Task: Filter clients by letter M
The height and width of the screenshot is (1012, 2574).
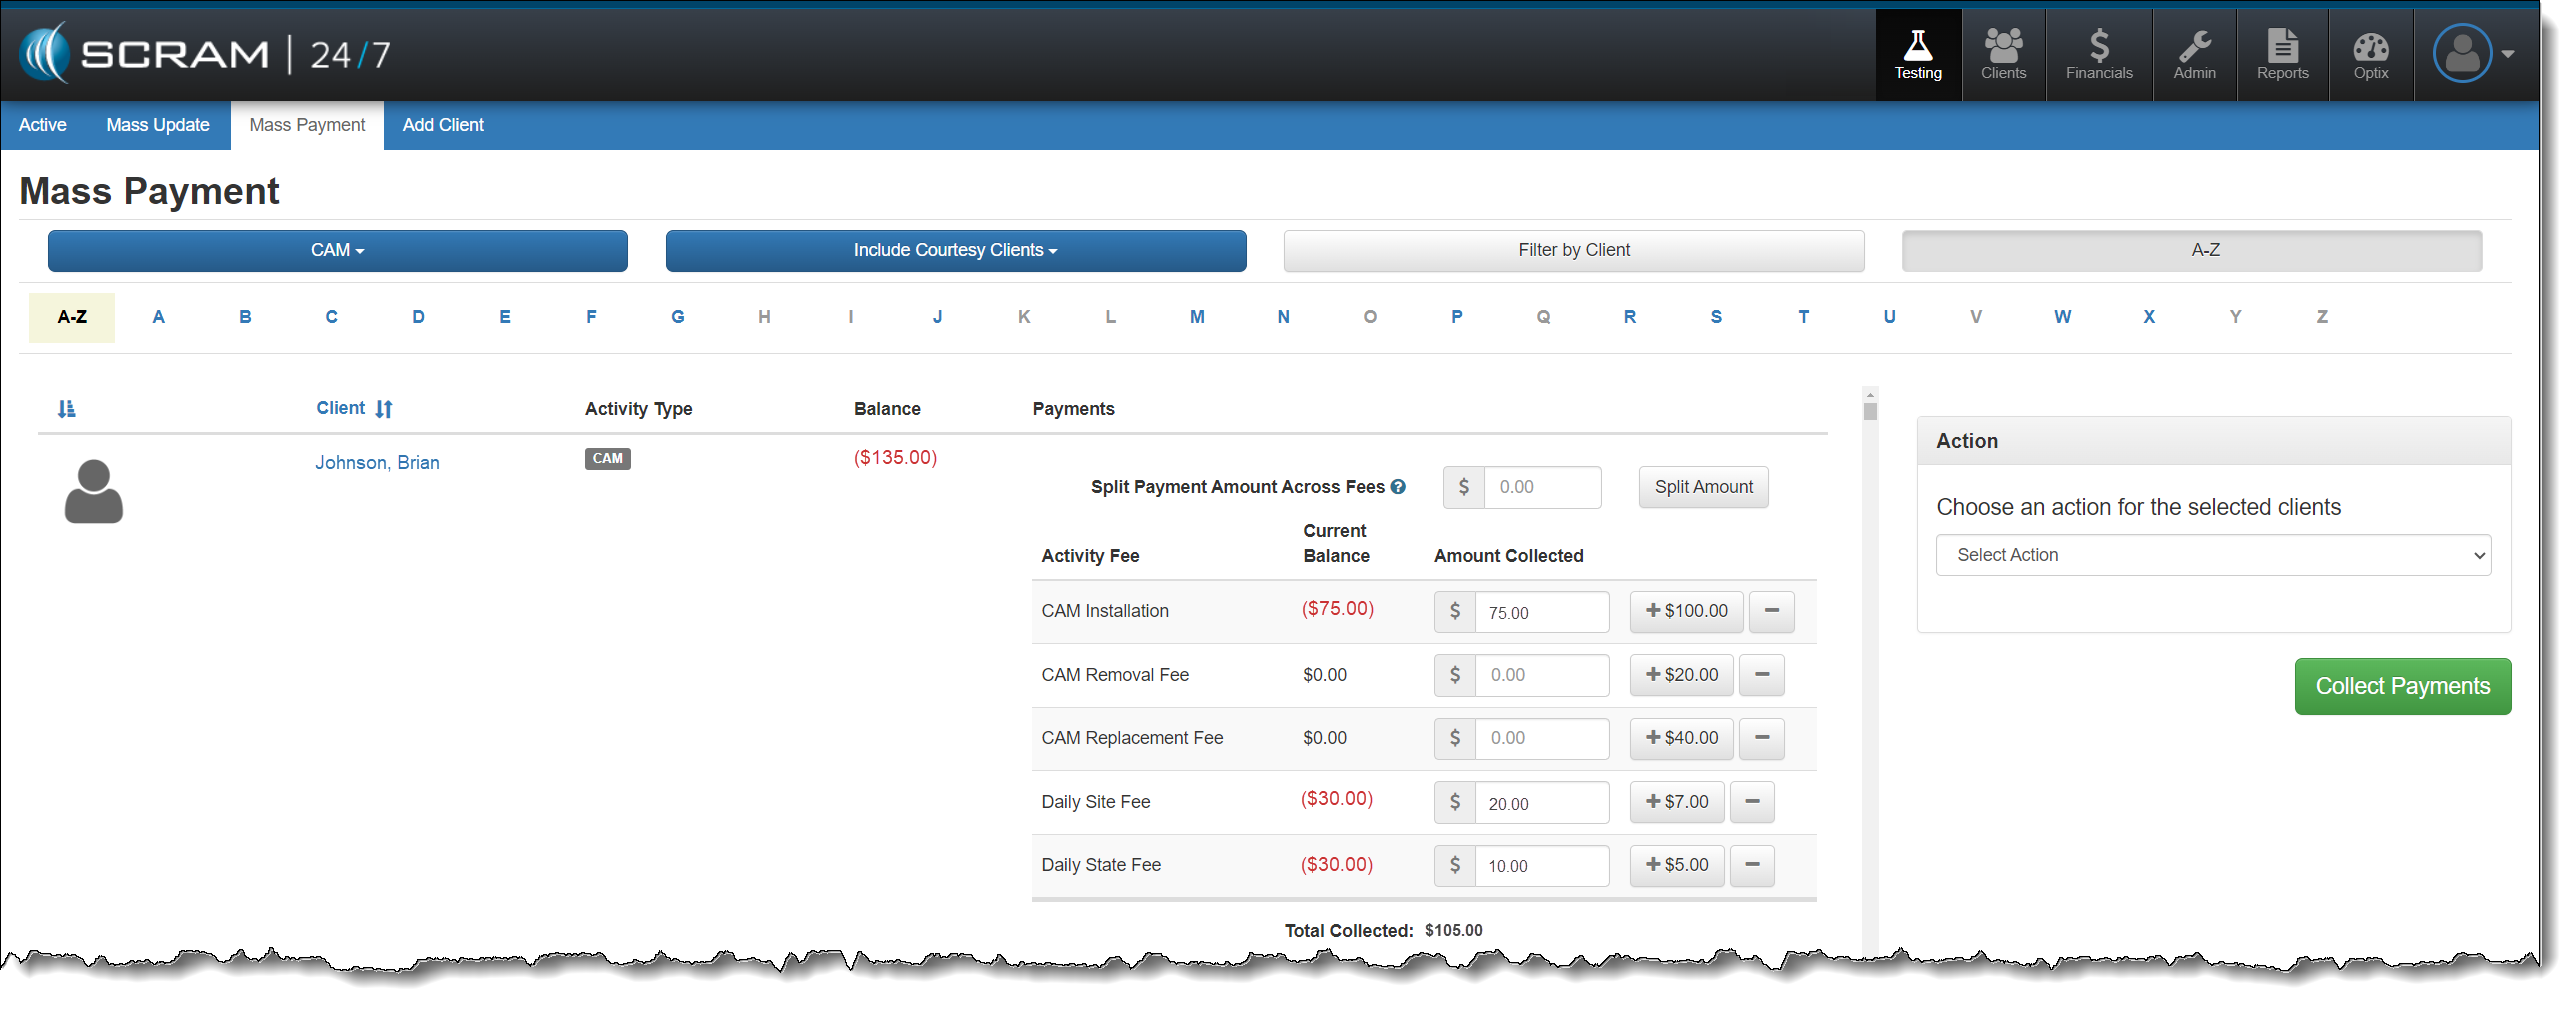Action: [1196, 317]
